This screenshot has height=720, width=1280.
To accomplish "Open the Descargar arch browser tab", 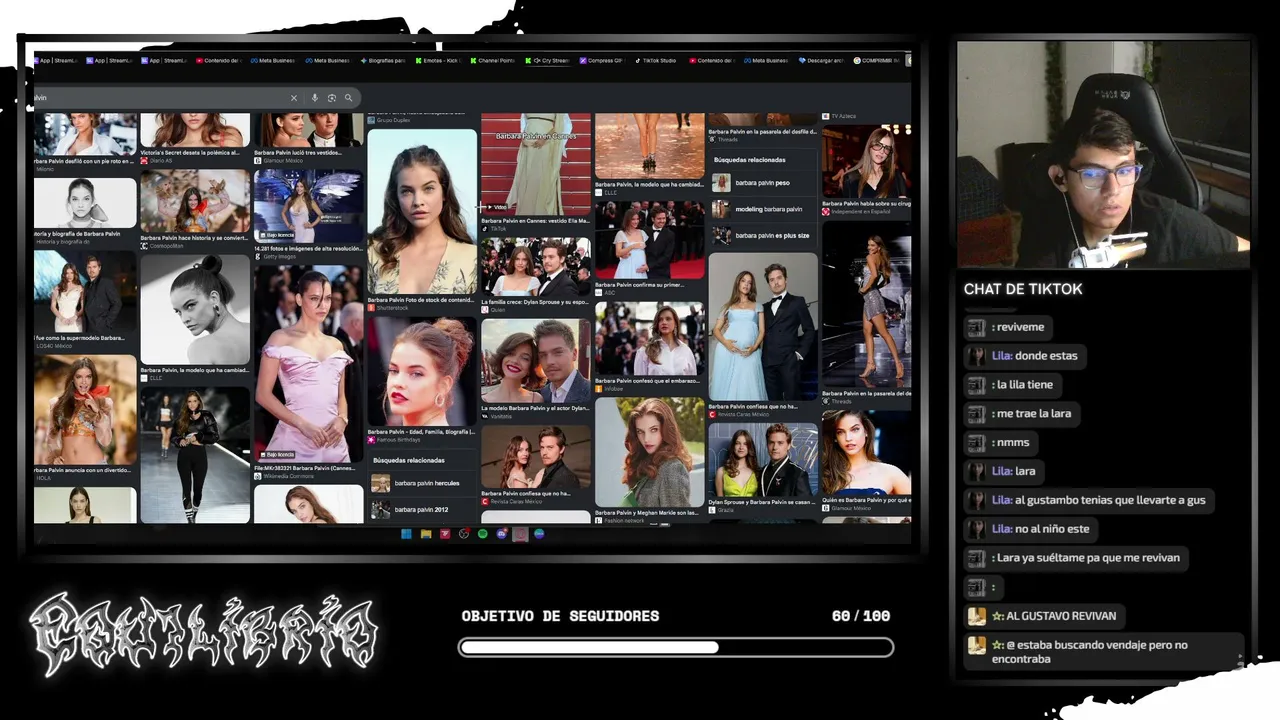I will tap(822, 61).
